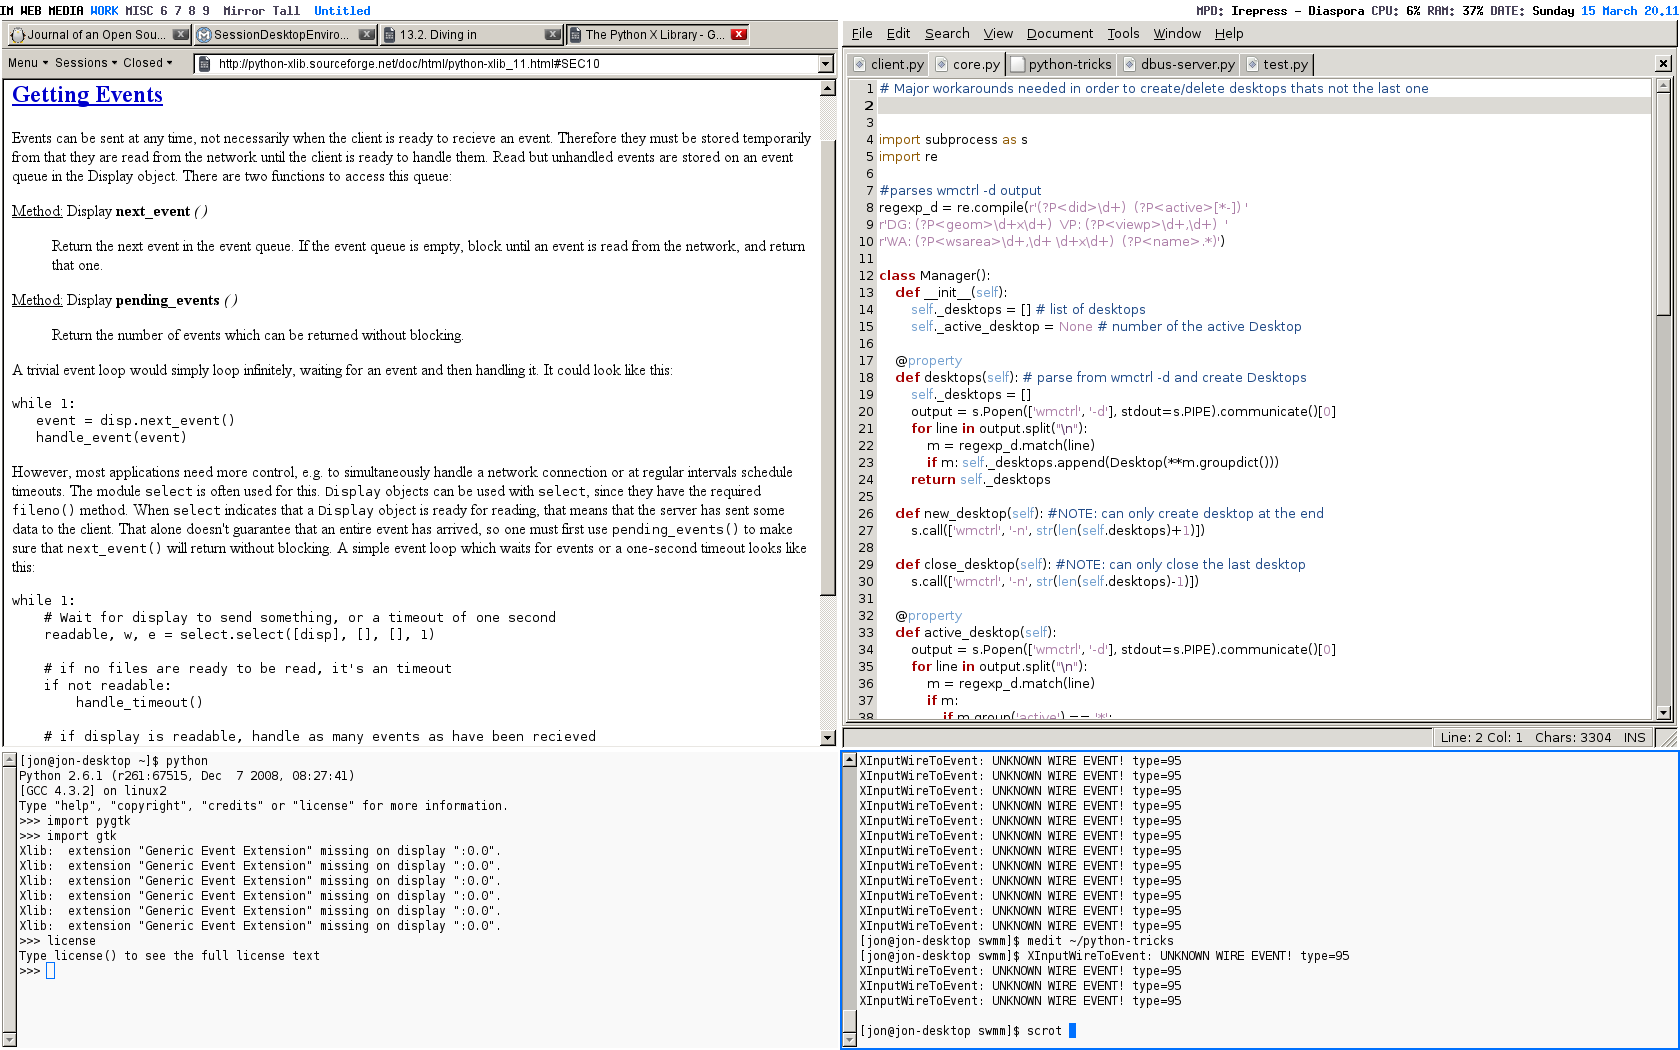Switch to Journal of an Open Sou... tab
The width and height of the screenshot is (1680, 1050).
pyautogui.click(x=98, y=35)
